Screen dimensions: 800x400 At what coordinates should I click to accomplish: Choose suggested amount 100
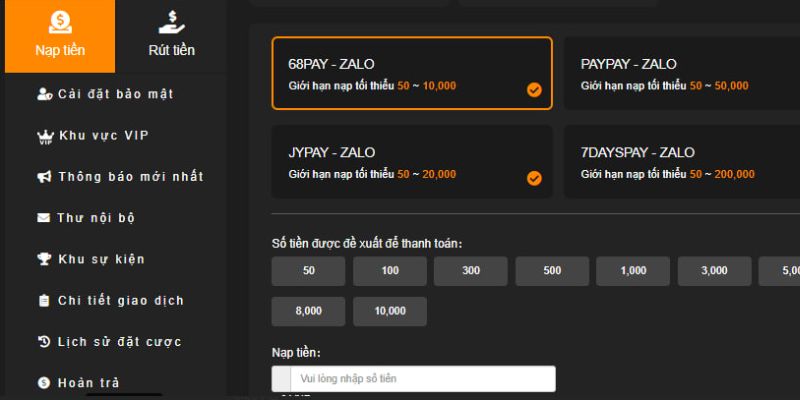tap(390, 271)
